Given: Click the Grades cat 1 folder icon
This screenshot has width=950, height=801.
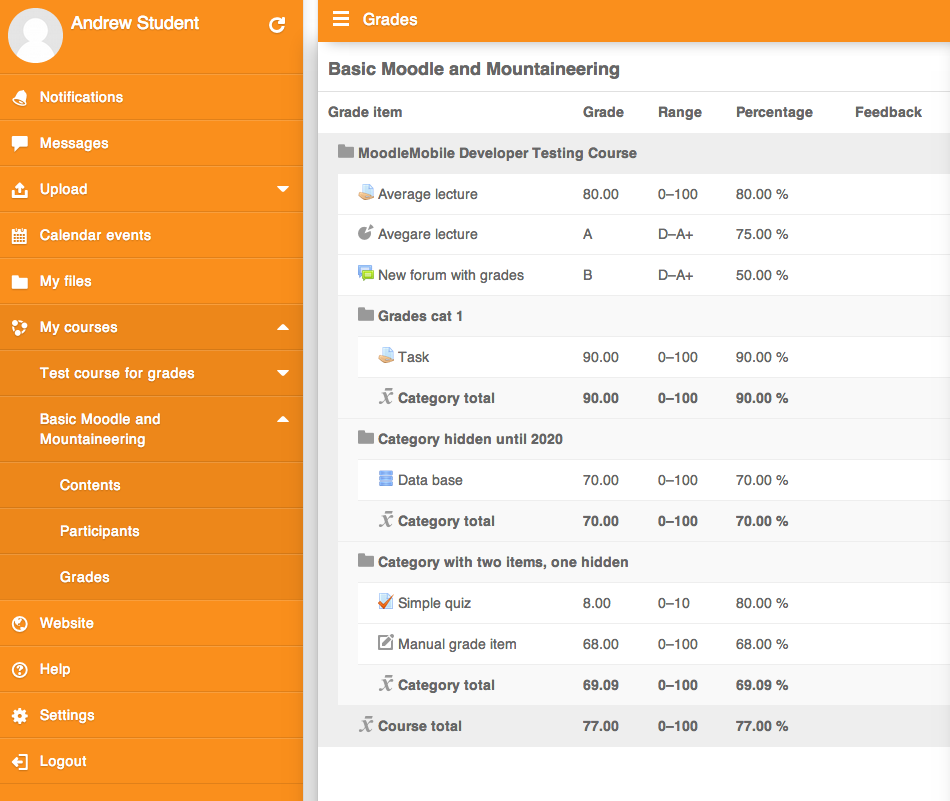Looking at the screenshot, I should 366,314.
